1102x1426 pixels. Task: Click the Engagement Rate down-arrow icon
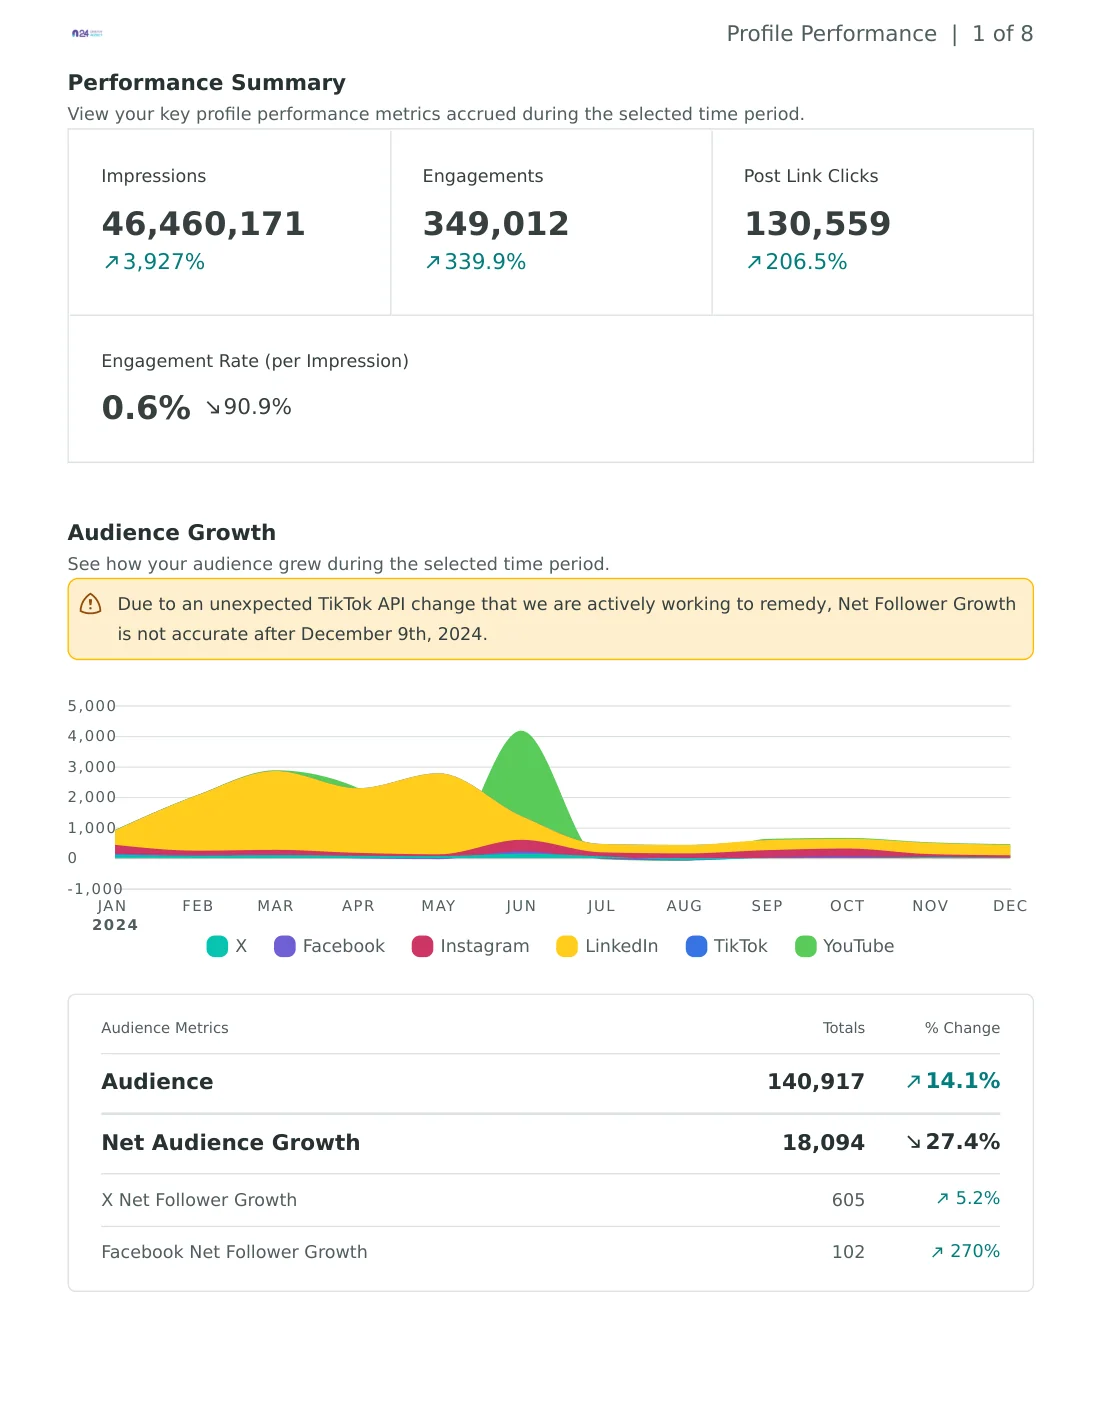213,407
